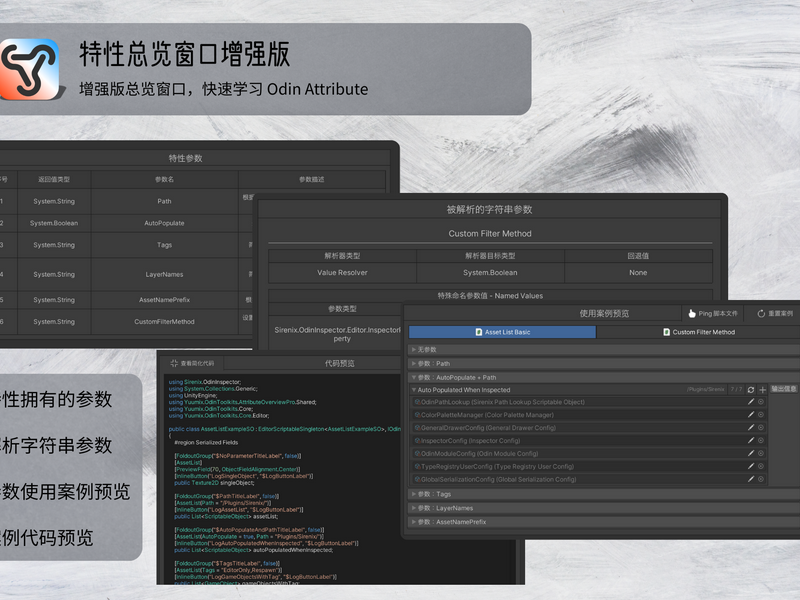Click the Path cell in the 特性参数 table
The width and height of the screenshot is (800, 600).
coord(164,201)
